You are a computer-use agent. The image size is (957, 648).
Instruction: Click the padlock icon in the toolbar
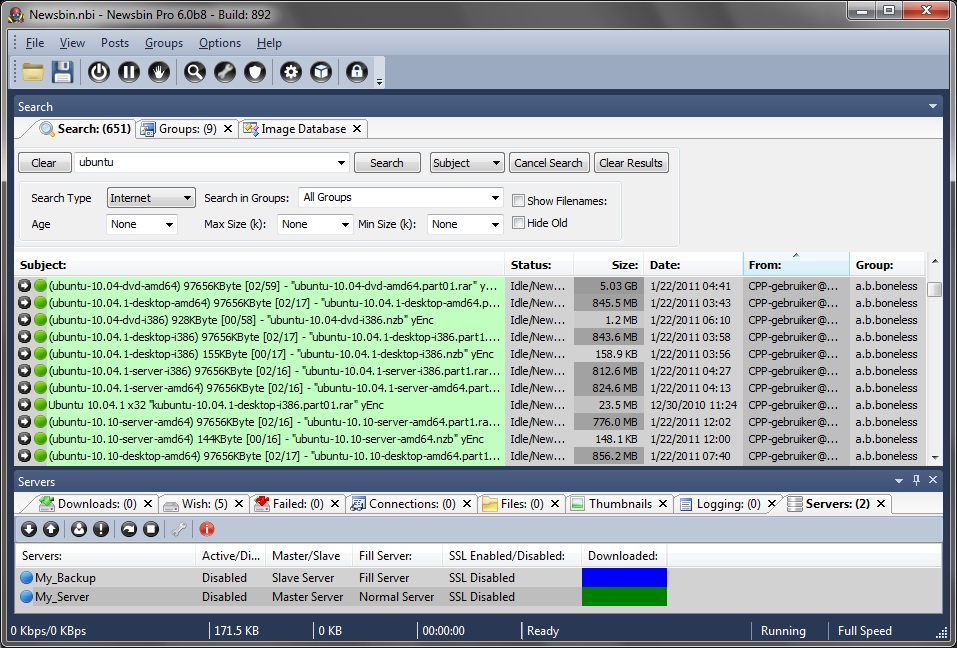[355, 72]
